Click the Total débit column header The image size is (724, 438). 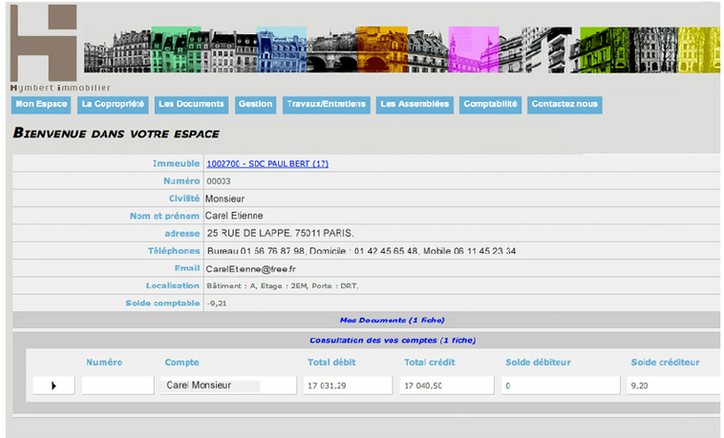pos(332,362)
